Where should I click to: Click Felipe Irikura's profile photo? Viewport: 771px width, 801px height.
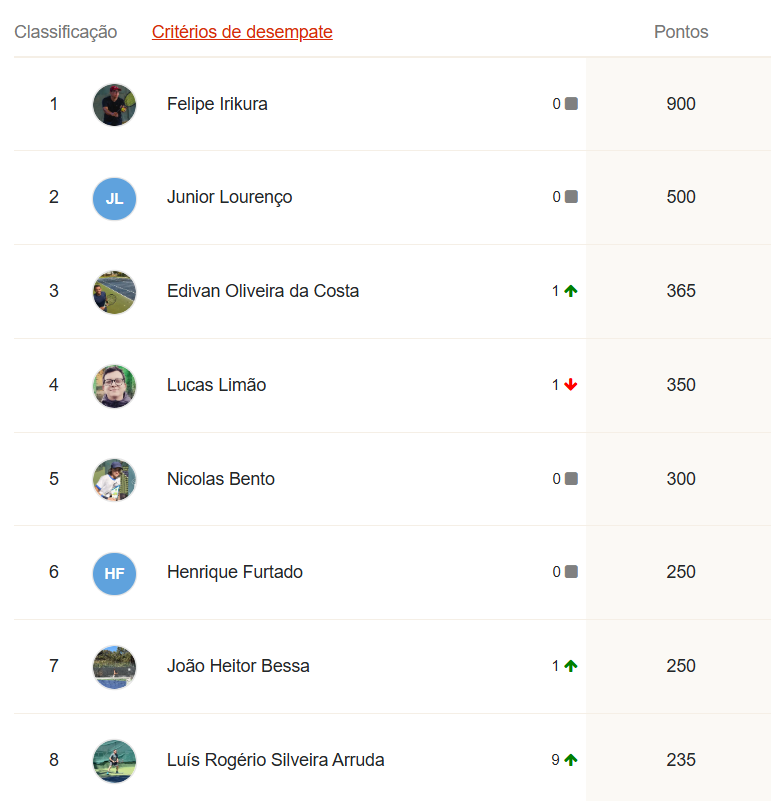pos(114,104)
